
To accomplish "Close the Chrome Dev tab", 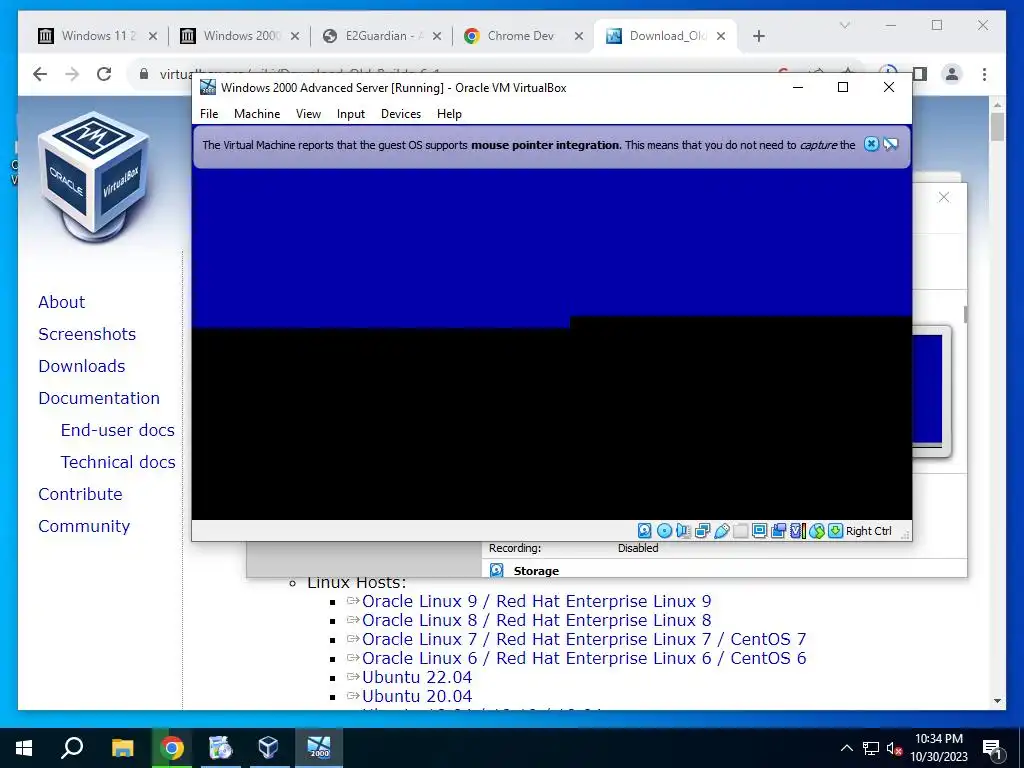I will pyautogui.click(x=579, y=36).
